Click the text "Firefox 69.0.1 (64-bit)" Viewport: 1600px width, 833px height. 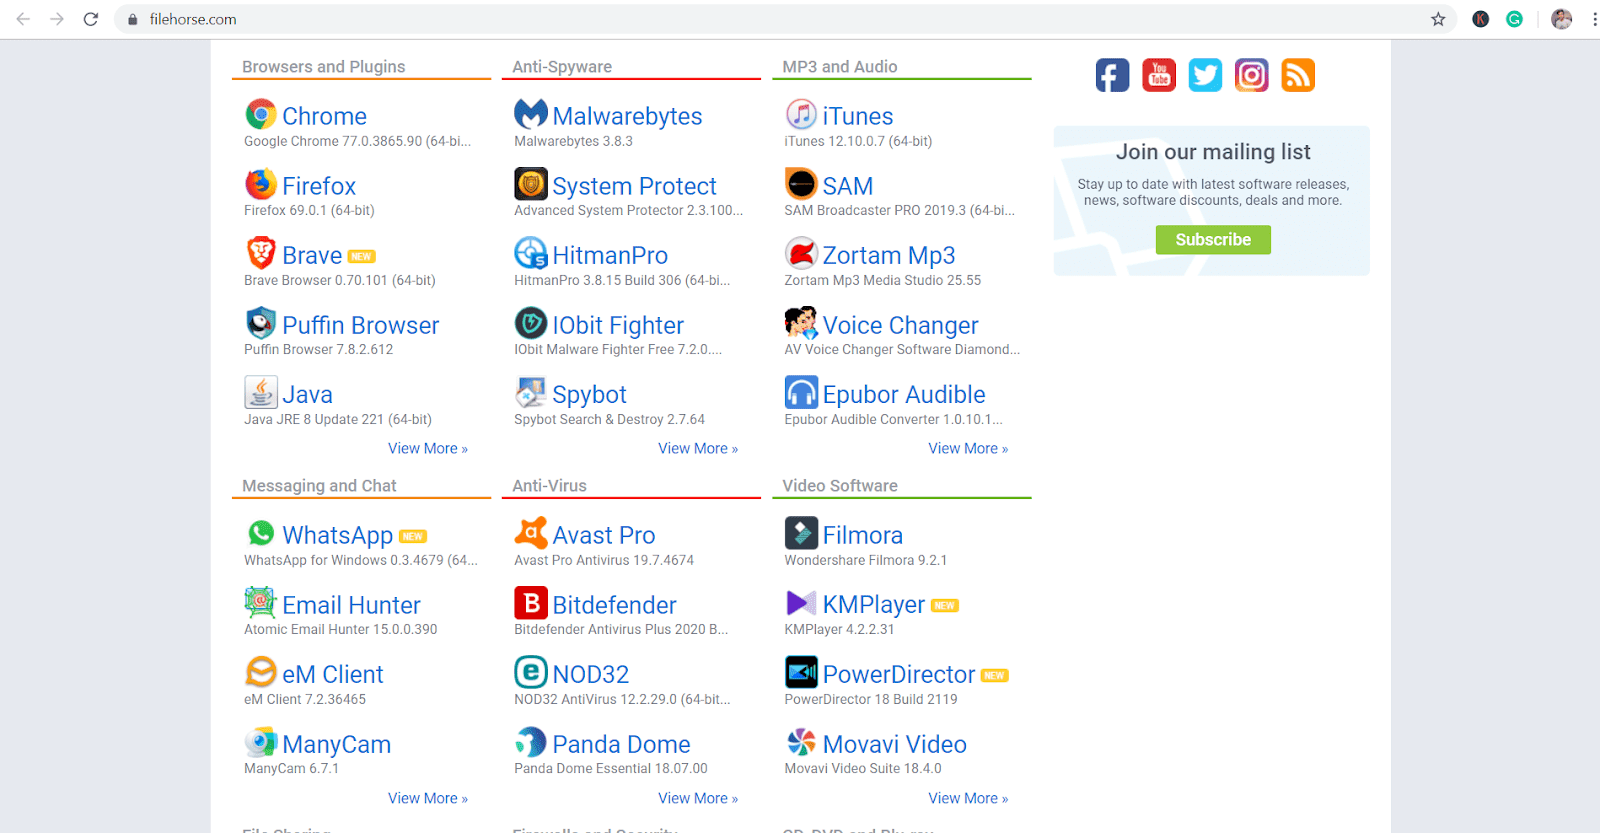[x=309, y=210]
